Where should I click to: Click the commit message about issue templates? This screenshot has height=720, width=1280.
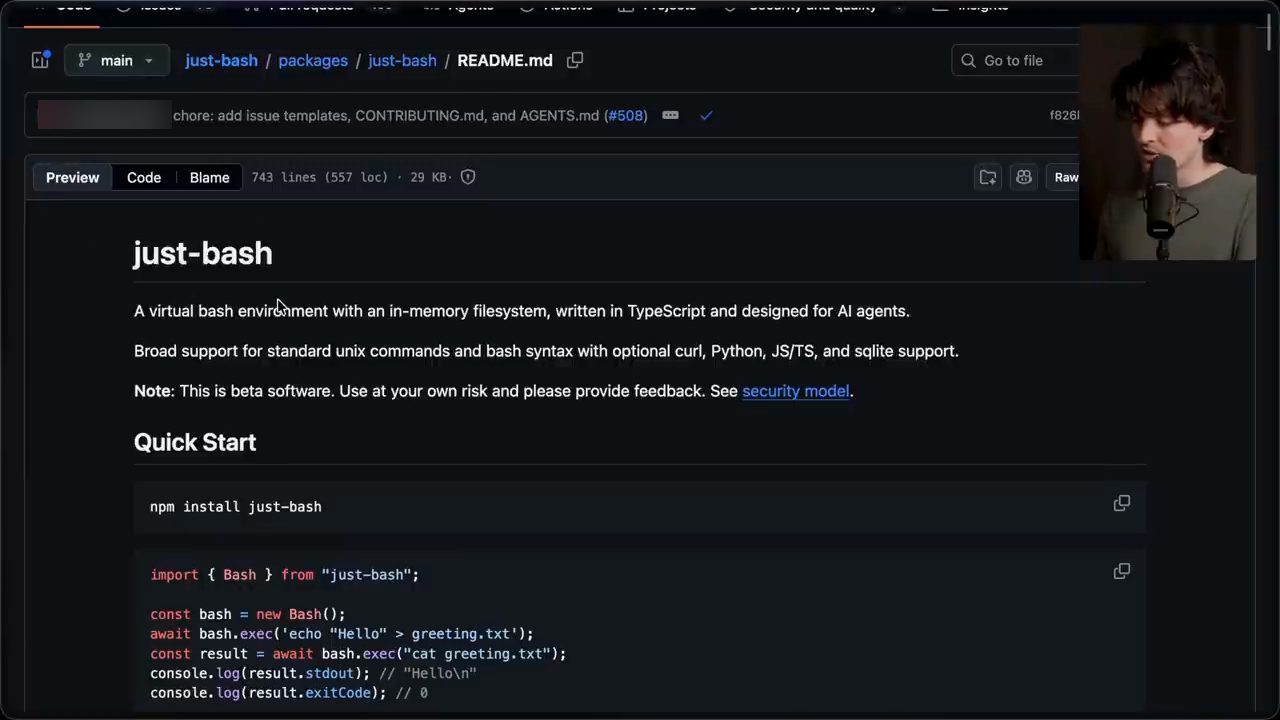[x=386, y=115]
